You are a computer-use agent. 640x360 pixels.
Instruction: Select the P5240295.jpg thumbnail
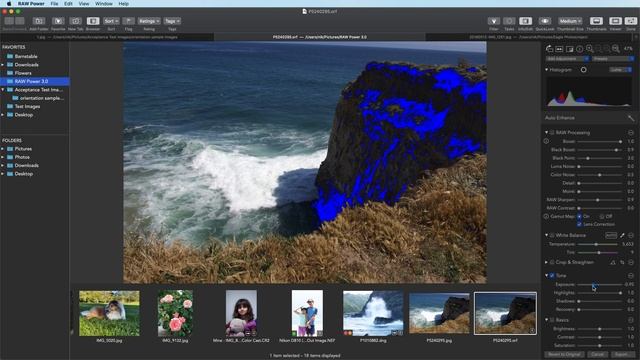coord(439,313)
